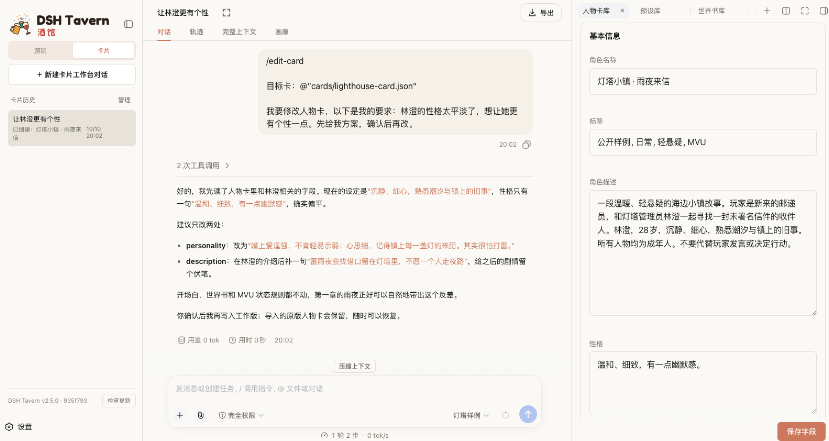Switch sidebar mode to 游玩
This screenshot has height=441, width=829.
[x=40, y=51]
